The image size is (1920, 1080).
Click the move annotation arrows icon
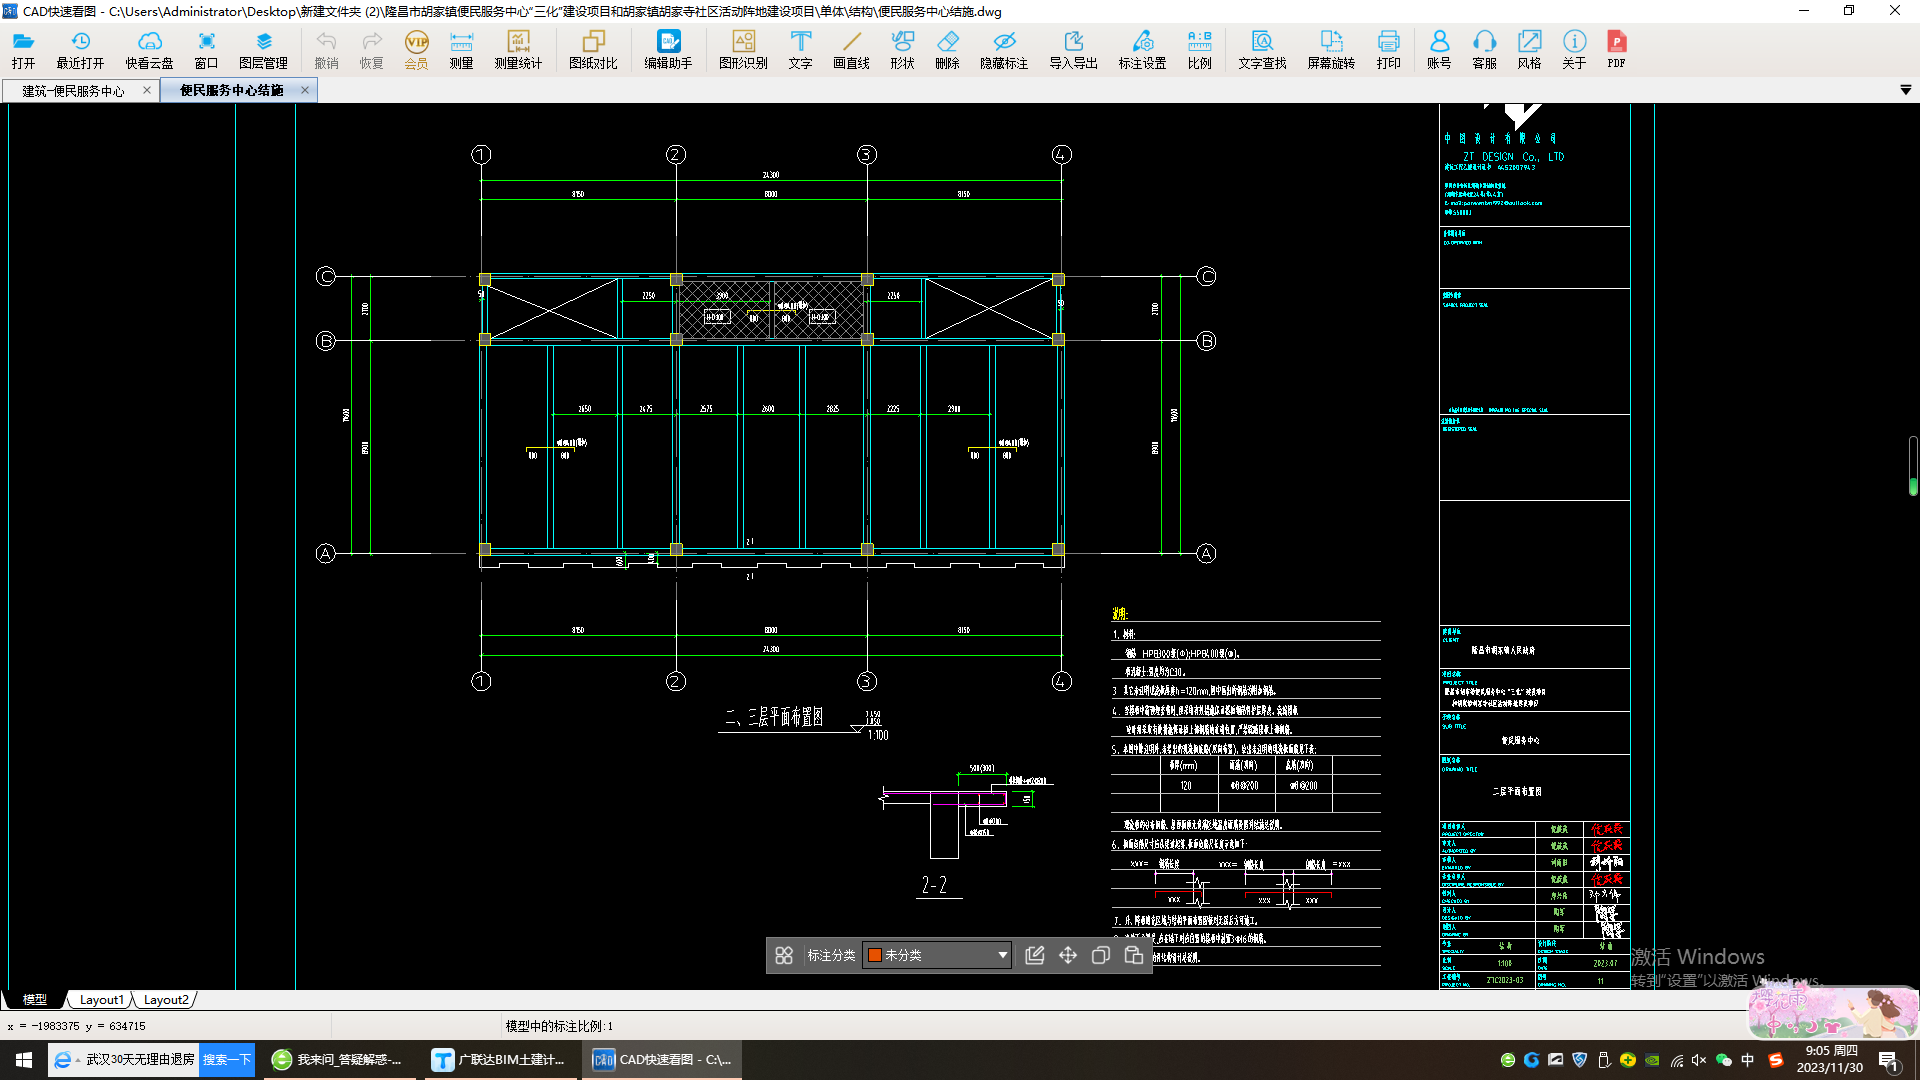(x=1068, y=955)
